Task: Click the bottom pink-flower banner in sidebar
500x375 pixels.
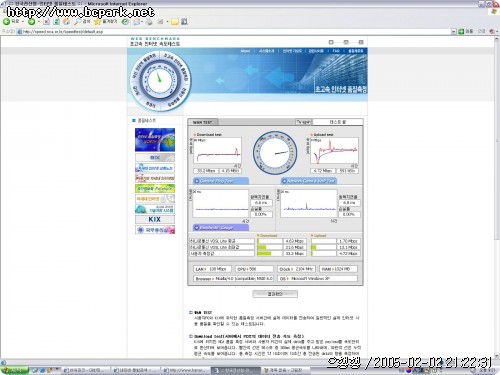Action: pos(155,230)
